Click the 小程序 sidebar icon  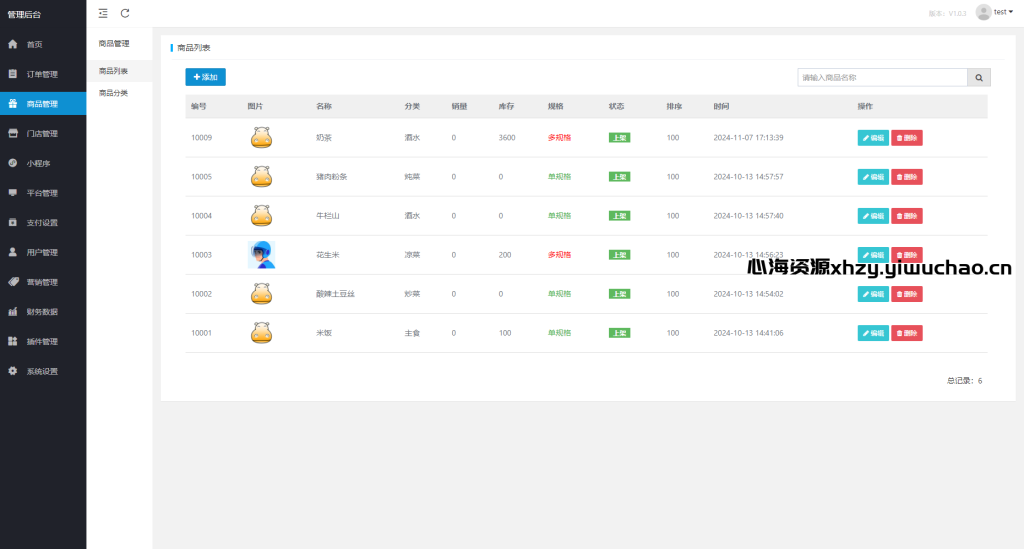pyautogui.click(x=13, y=163)
